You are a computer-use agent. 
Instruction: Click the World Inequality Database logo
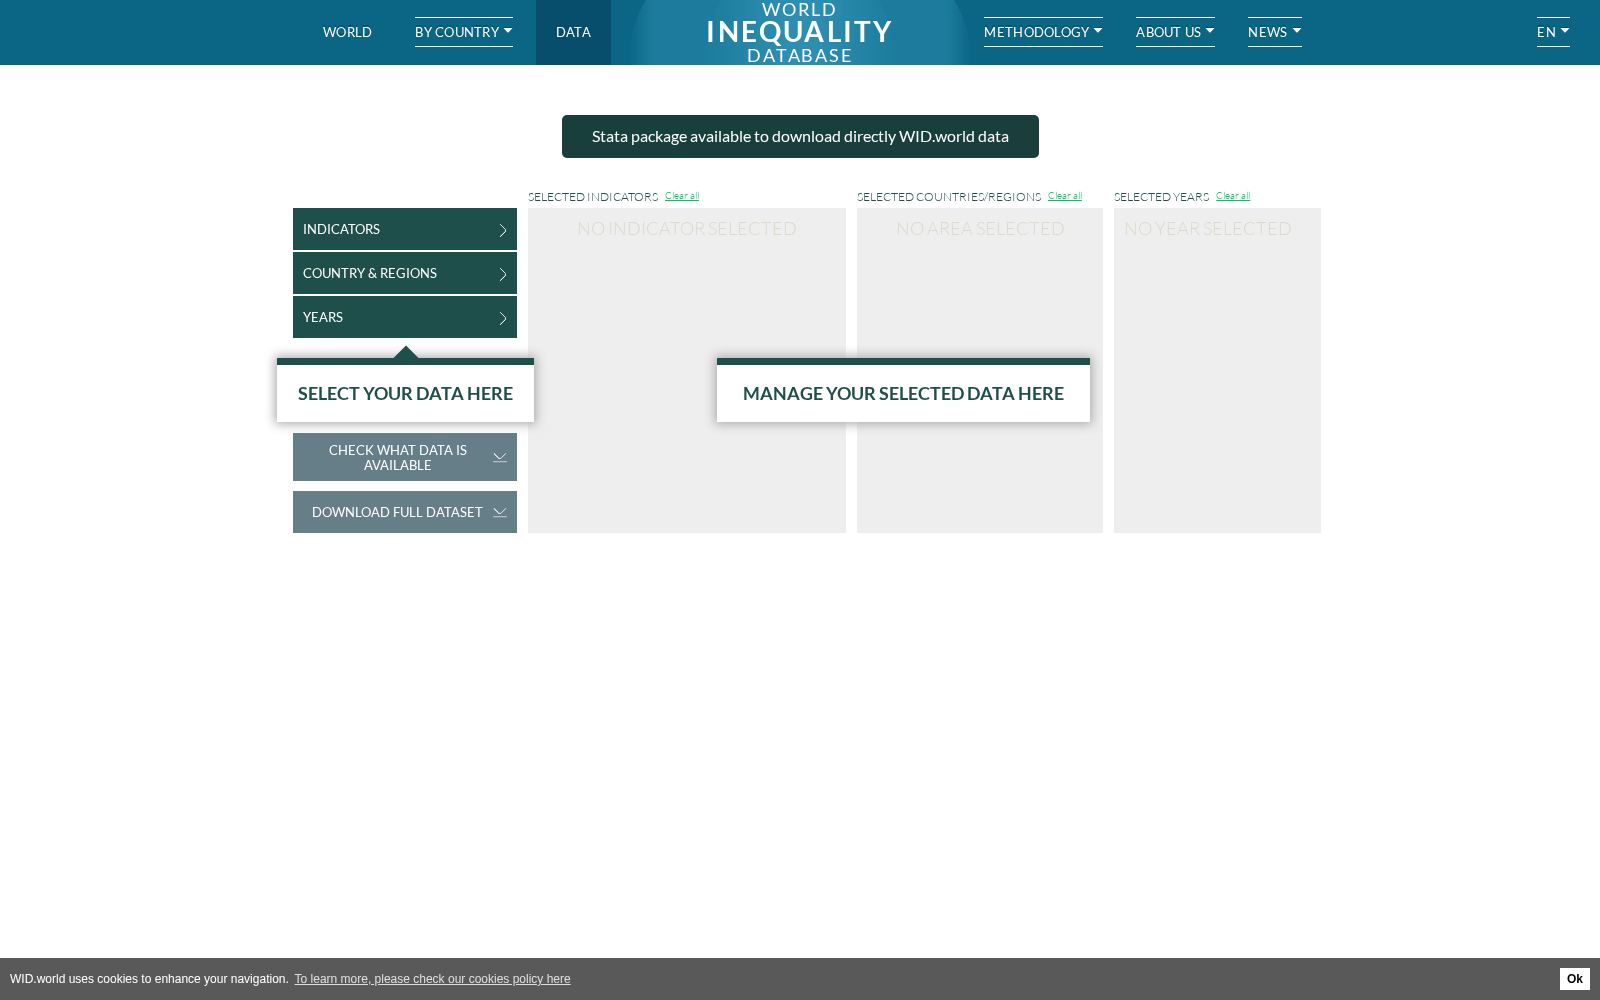(x=799, y=33)
